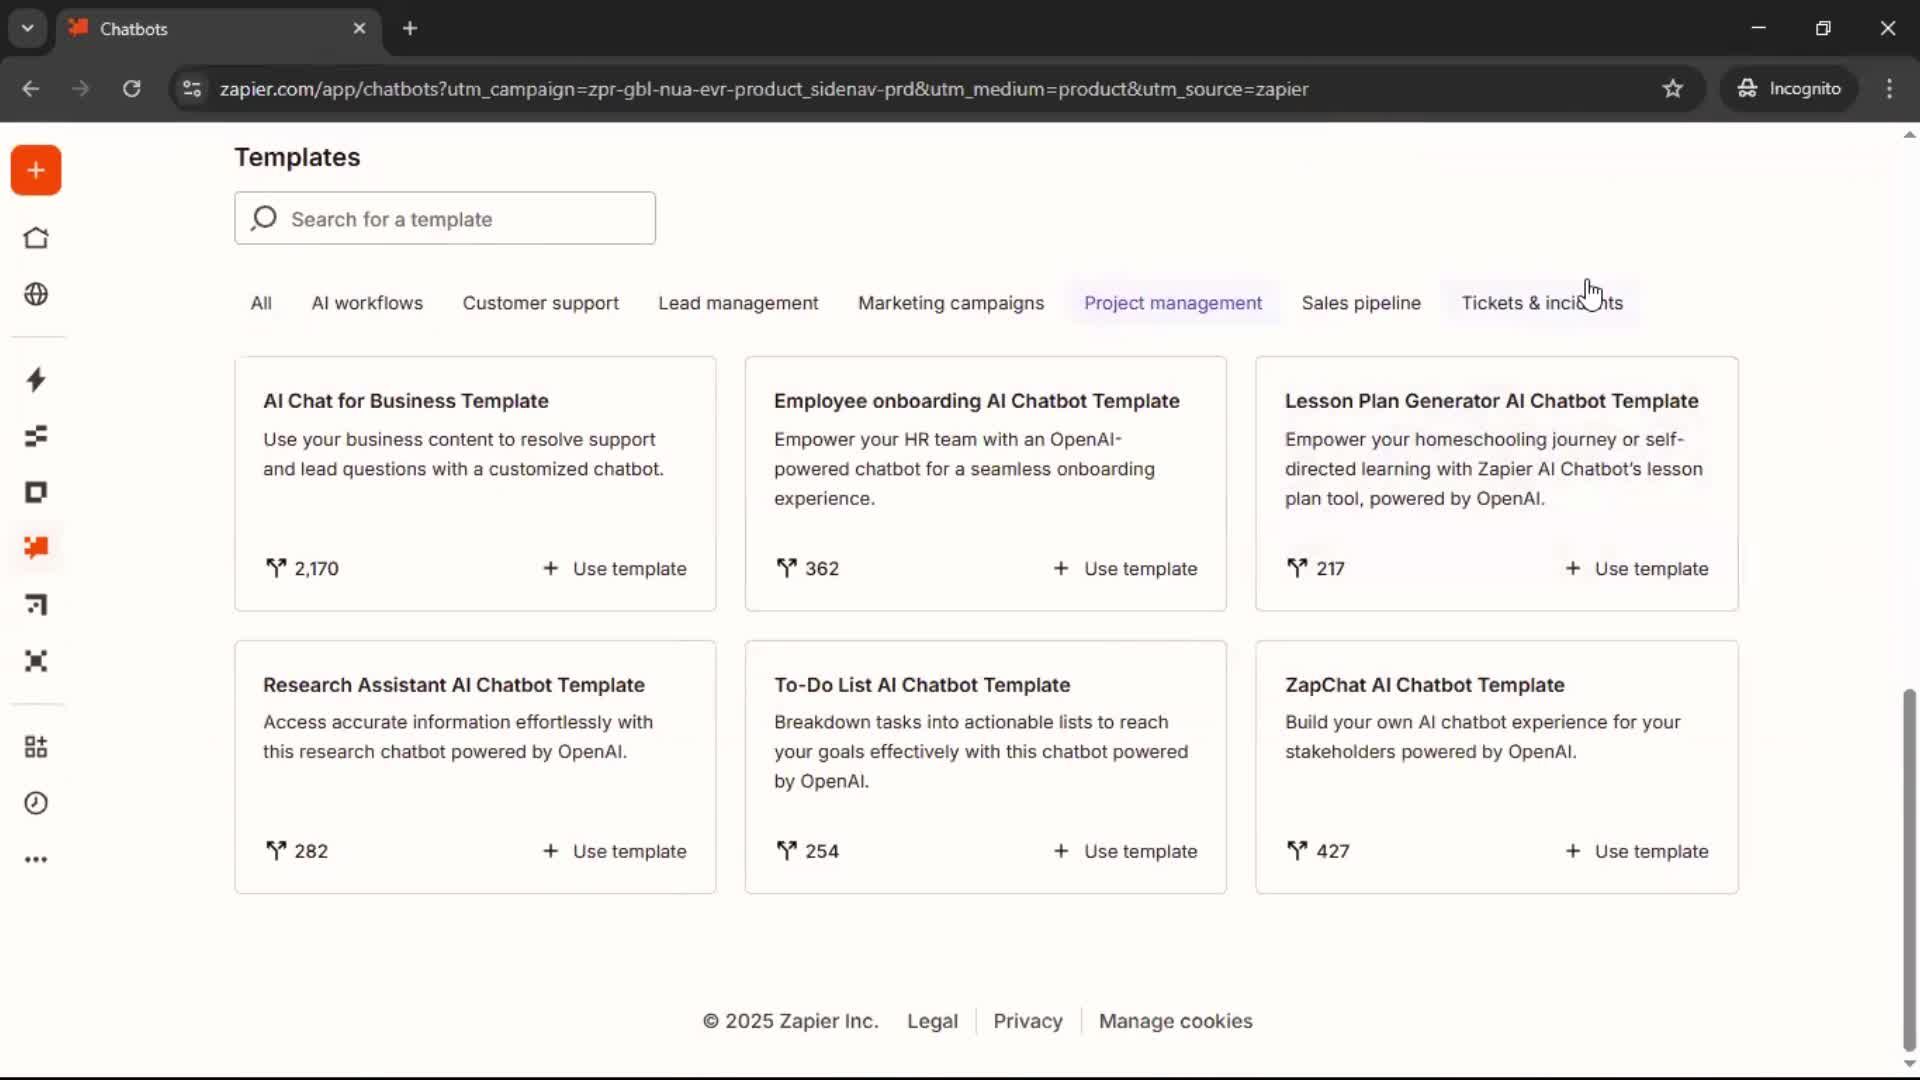Open the site information icon in the address bar
Image resolution: width=1920 pixels, height=1080 pixels.
click(192, 89)
